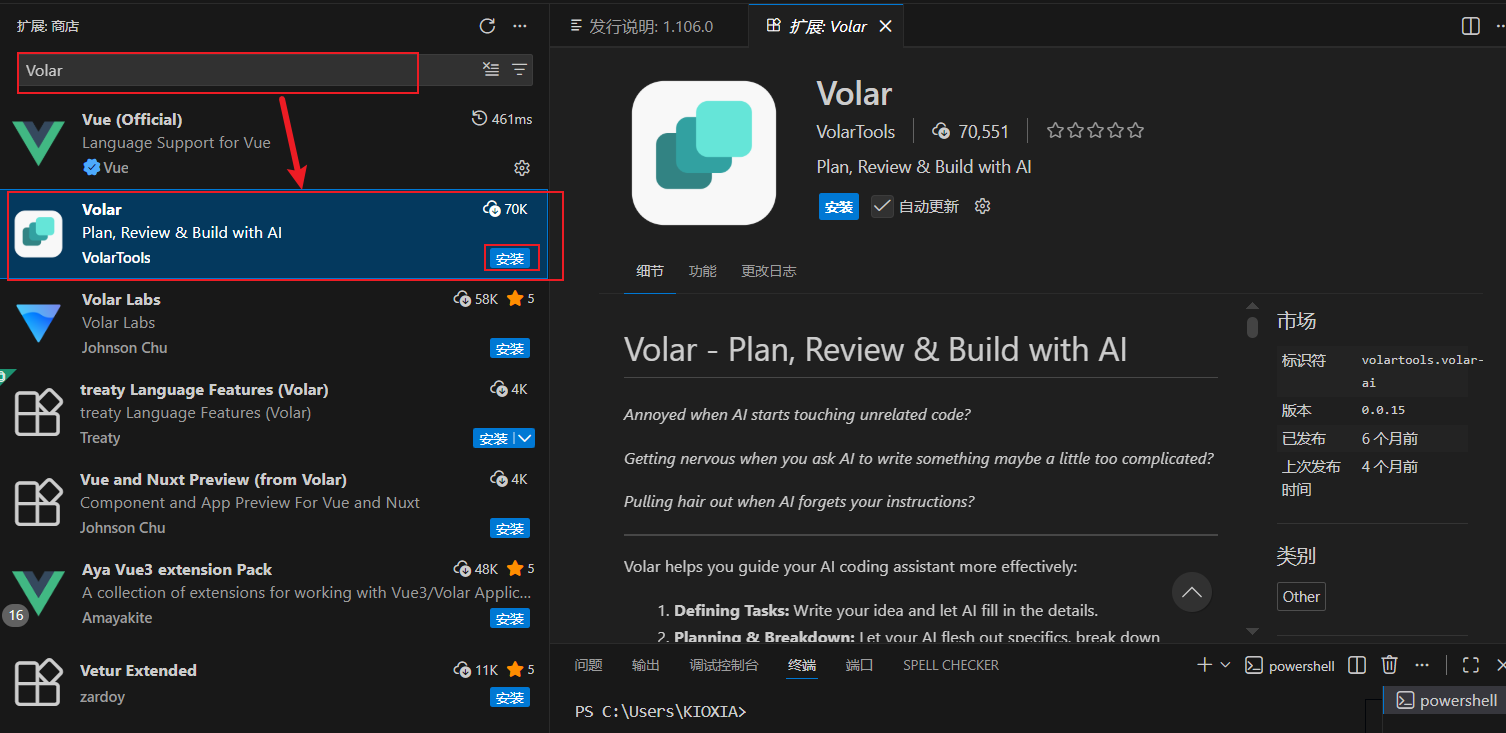Image resolution: width=1506 pixels, height=733 pixels.
Task: Select Volar Labs extension icon
Action: point(39,323)
